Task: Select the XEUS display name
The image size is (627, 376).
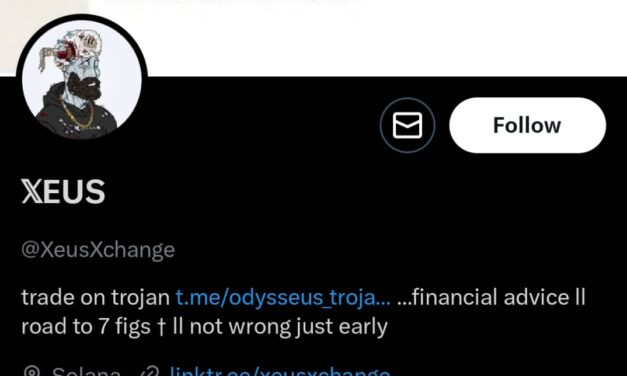Action: [63, 192]
